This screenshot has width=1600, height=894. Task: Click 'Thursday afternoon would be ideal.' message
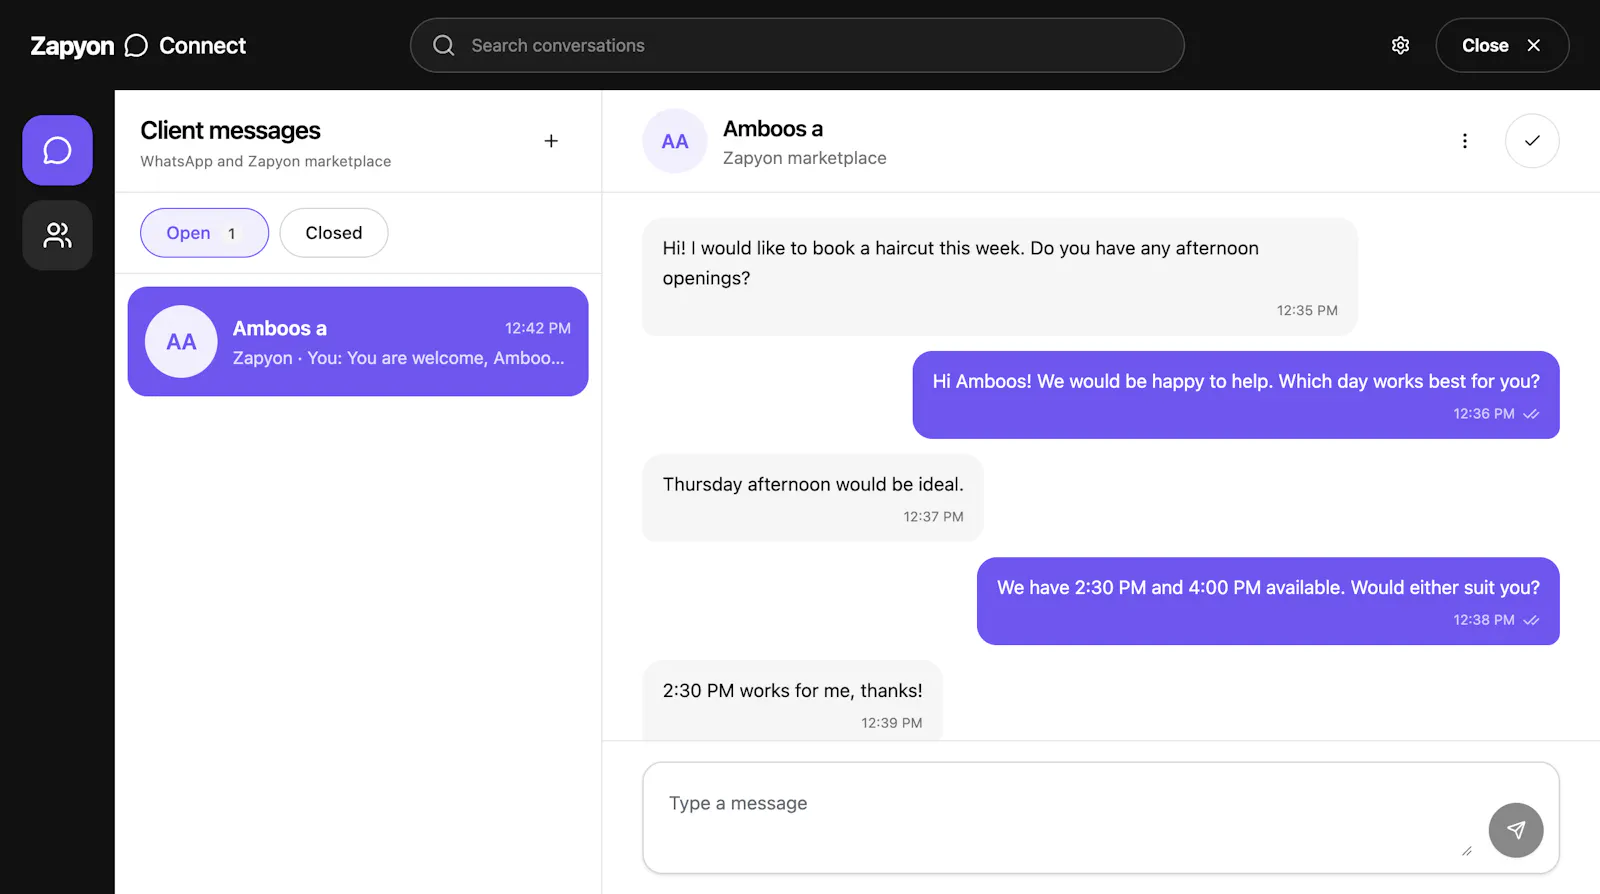[813, 498]
